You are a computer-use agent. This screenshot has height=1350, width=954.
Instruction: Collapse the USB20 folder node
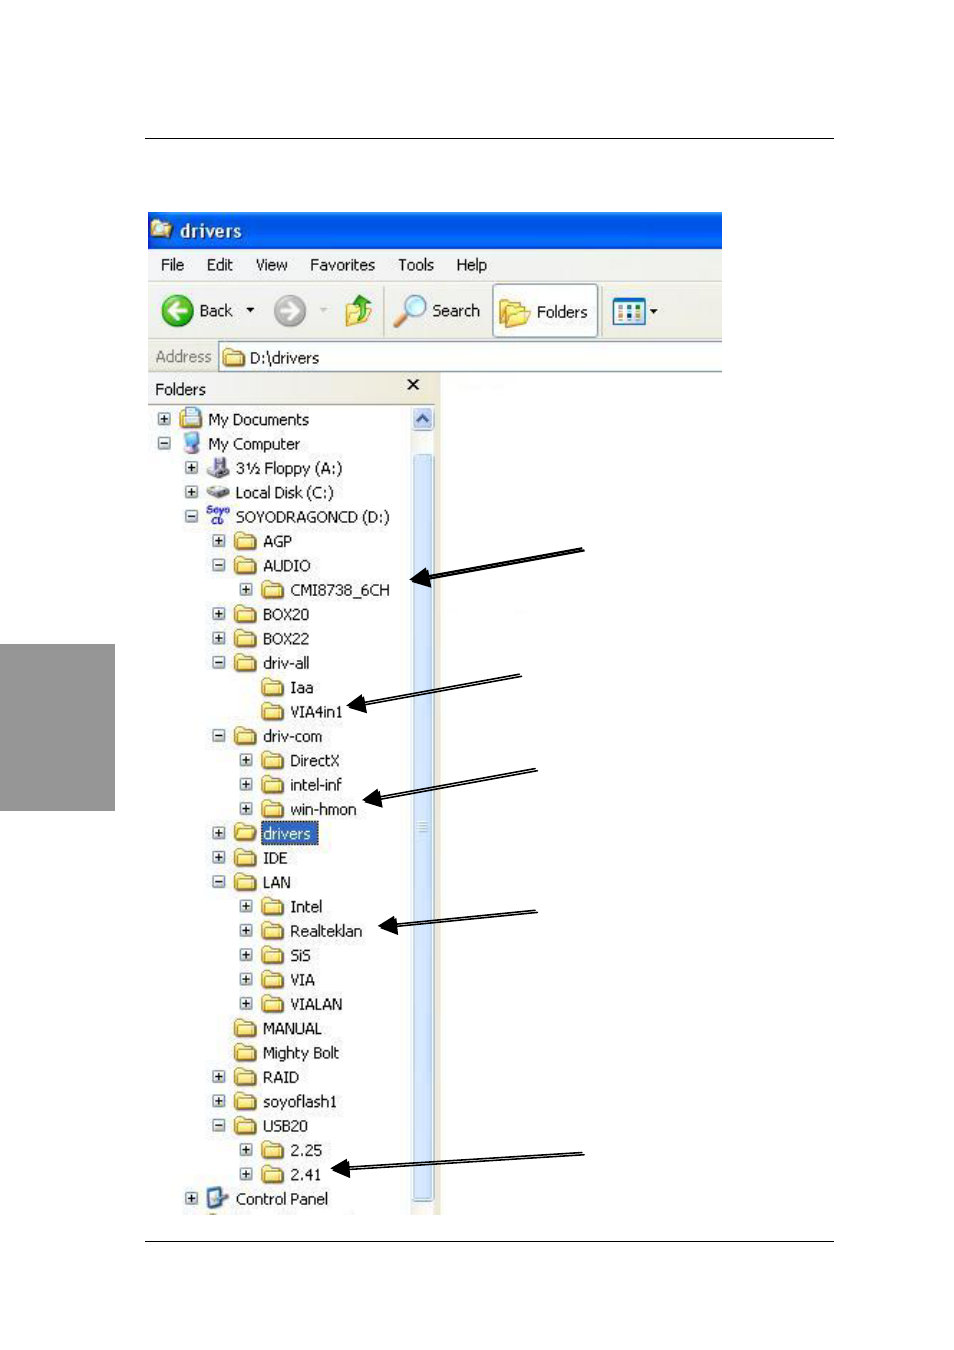(218, 1125)
